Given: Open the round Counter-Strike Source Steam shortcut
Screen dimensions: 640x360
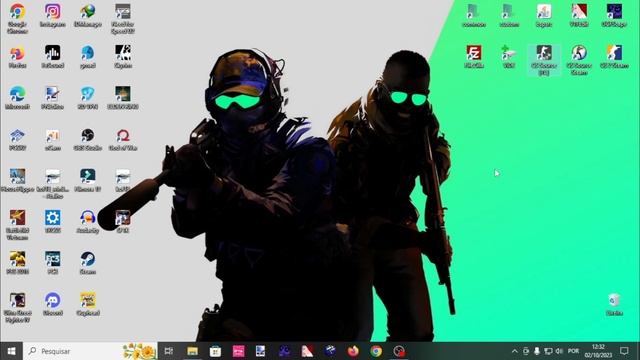Looking at the screenshot, I should 579,60.
